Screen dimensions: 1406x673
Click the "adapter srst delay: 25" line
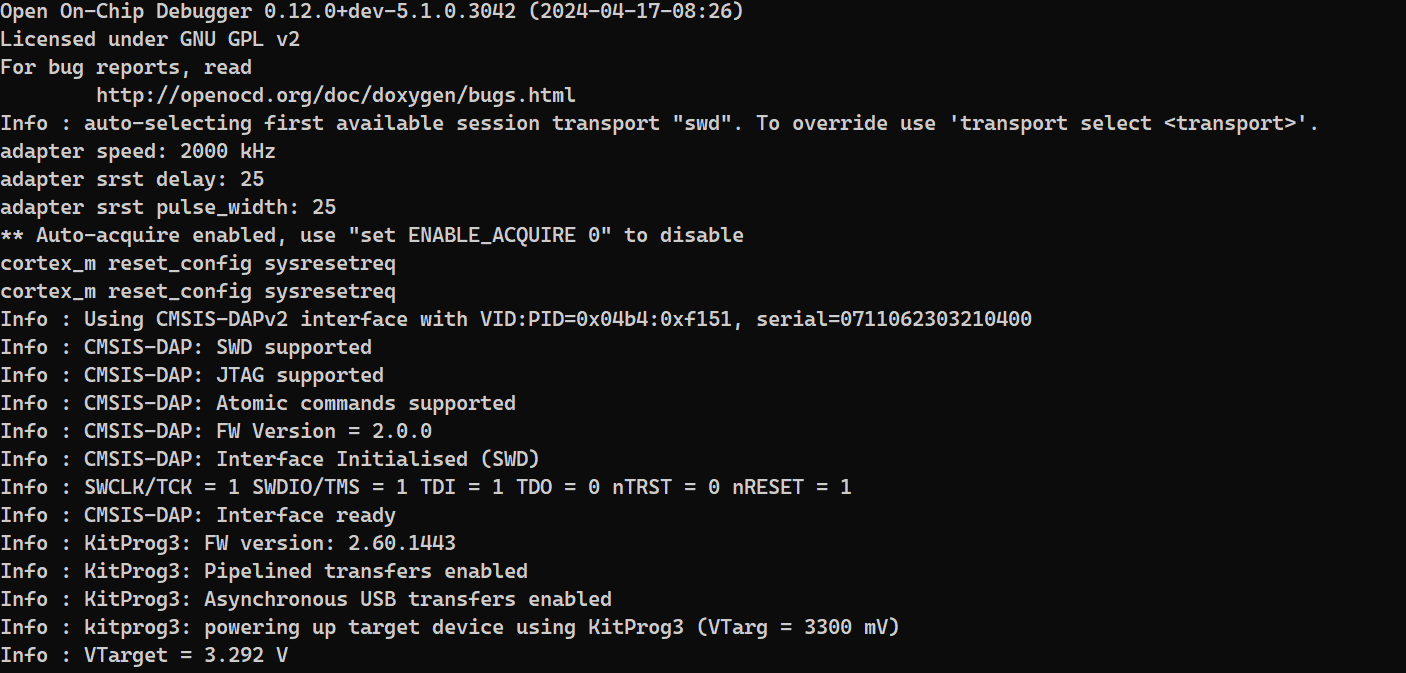pos(132,180)
